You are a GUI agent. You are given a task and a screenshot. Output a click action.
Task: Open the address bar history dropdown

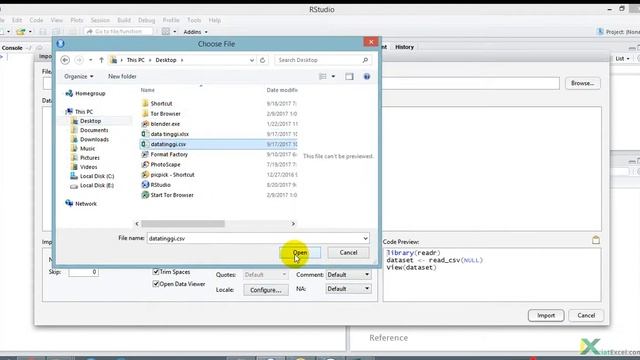tap(251, 60)
